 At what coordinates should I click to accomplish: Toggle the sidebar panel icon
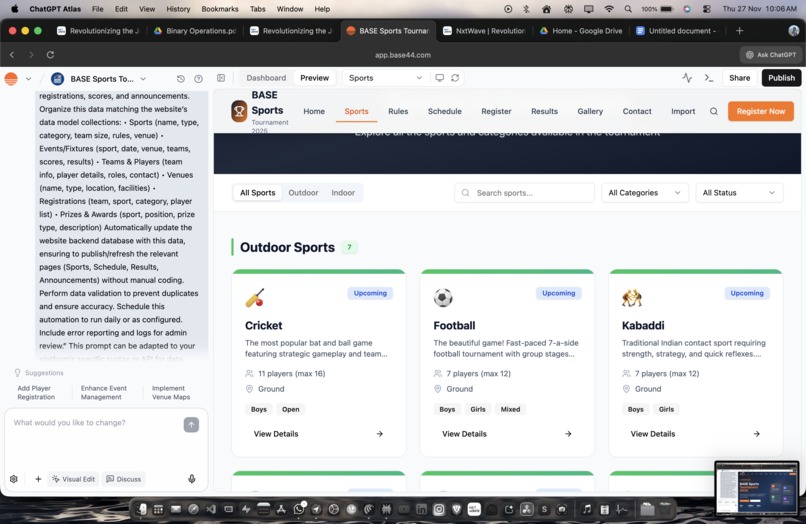pos(221,78)
